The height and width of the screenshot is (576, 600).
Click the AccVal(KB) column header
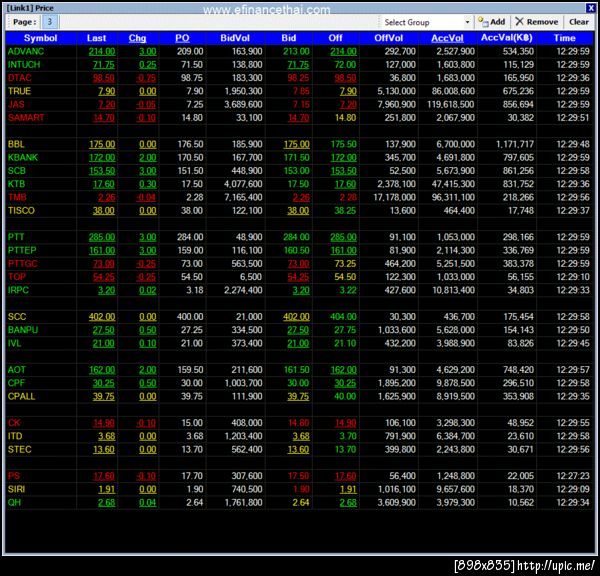[507, 38]
